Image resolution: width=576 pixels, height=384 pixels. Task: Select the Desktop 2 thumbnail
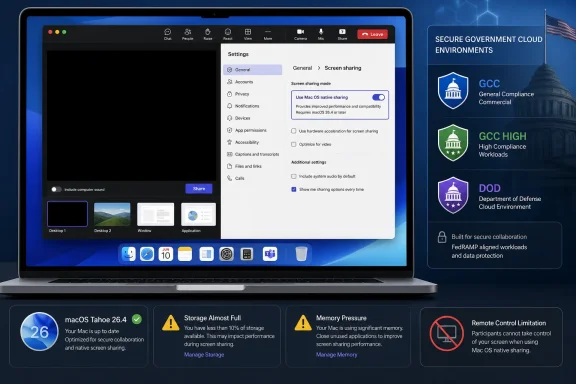tap(112, 214)
